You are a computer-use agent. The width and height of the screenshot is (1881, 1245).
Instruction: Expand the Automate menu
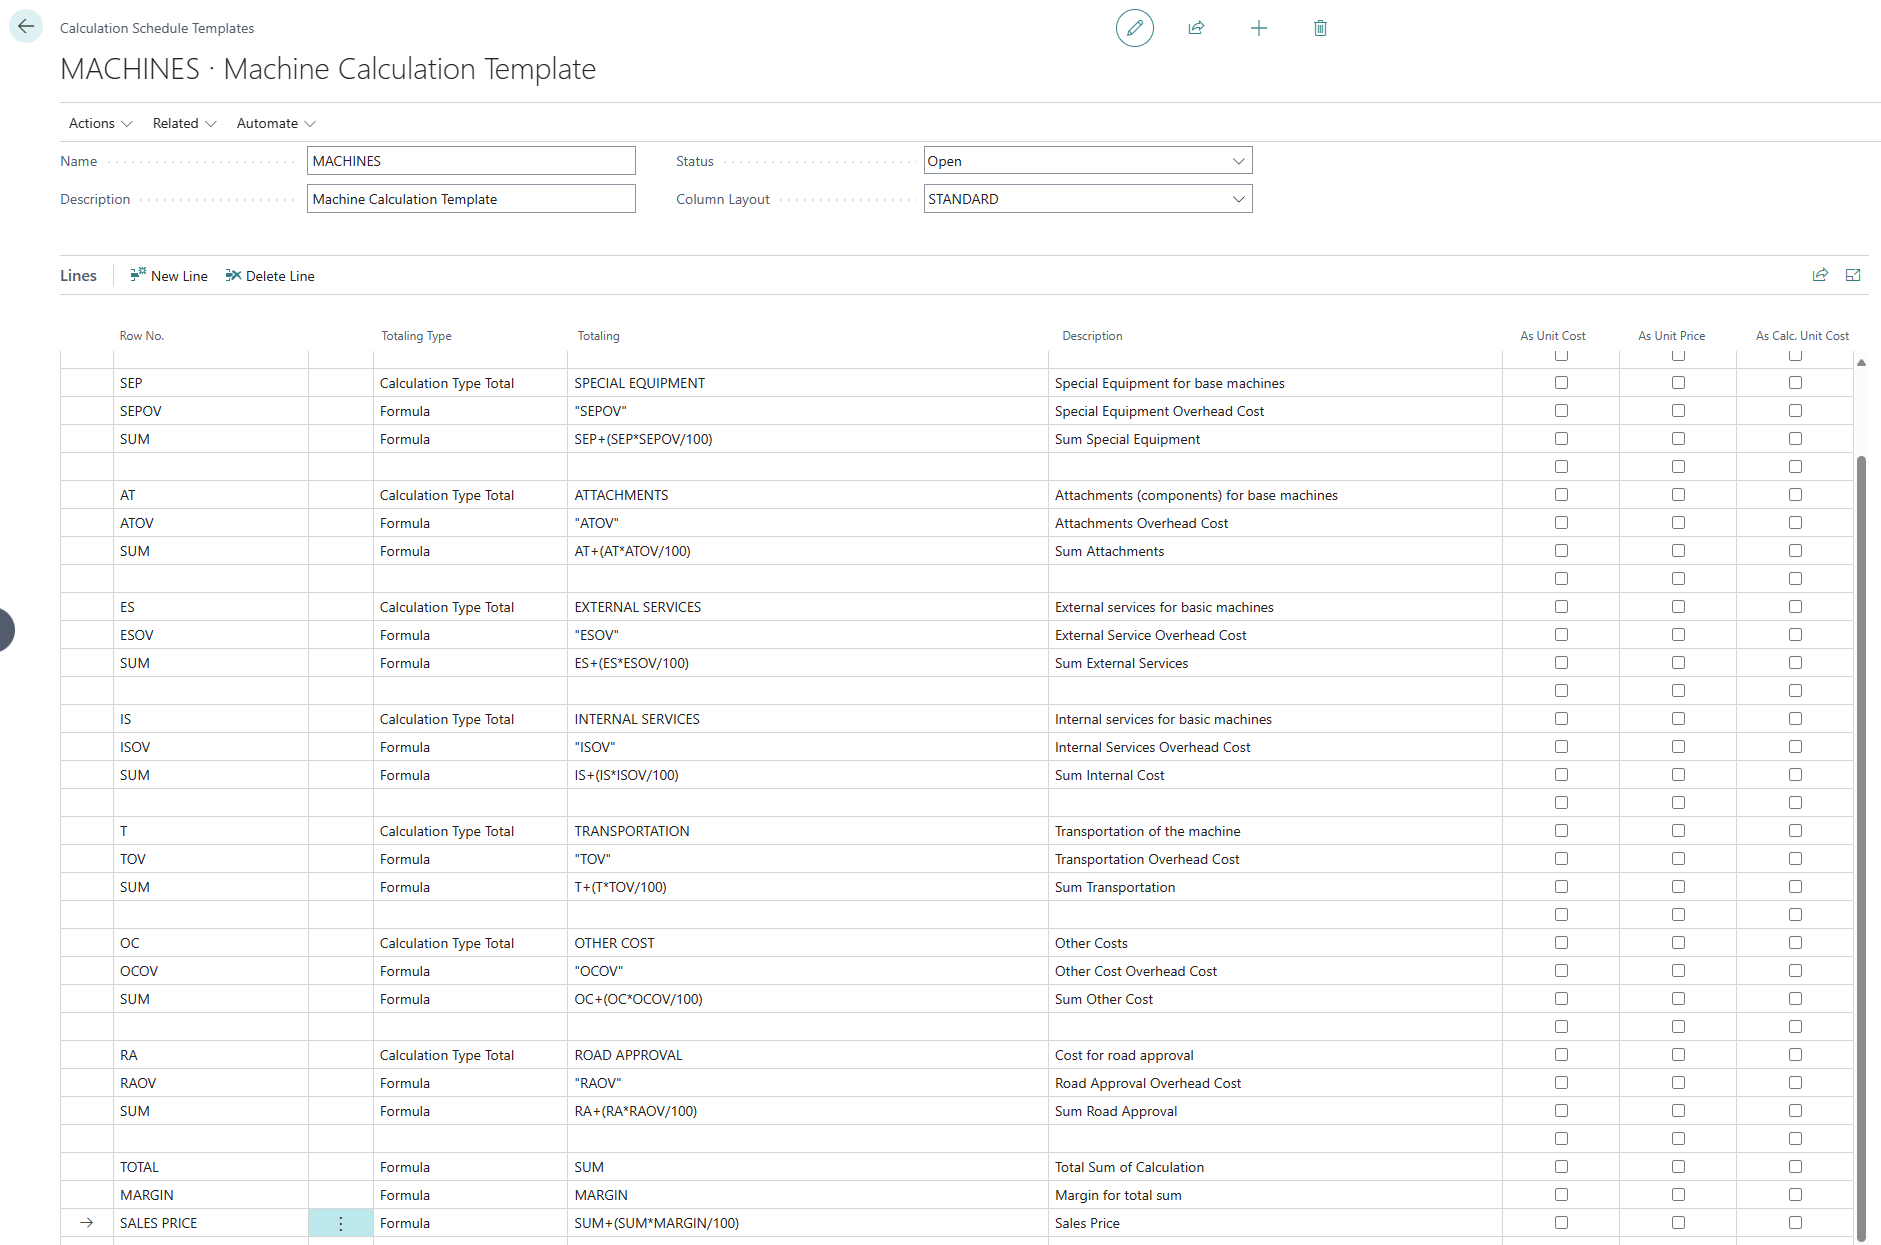pyautogui.click(x=276, y=123)
